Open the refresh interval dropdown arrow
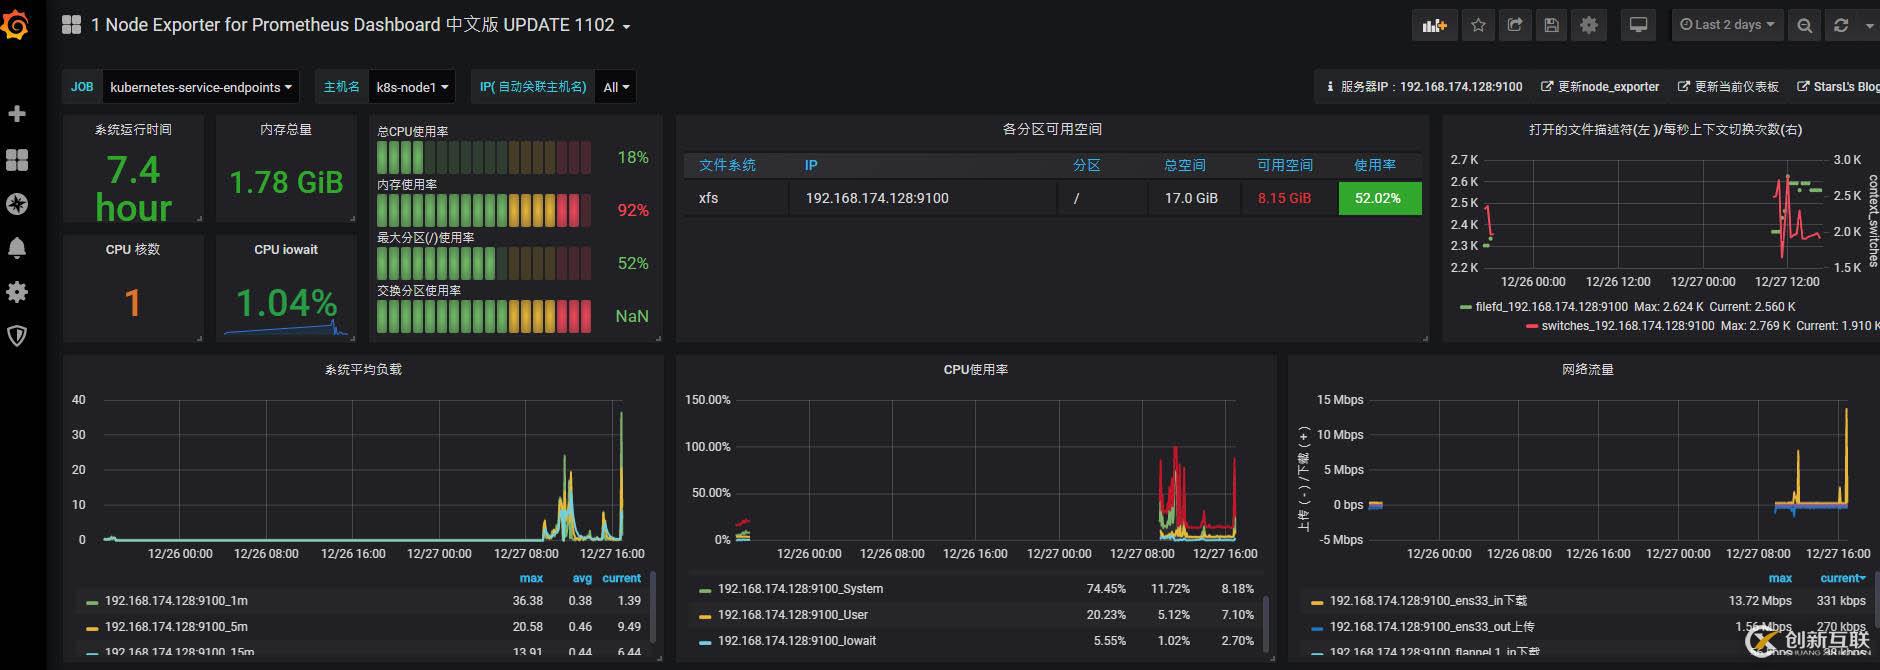Viewport: 1880px width, 670px height. (1869, 25)
